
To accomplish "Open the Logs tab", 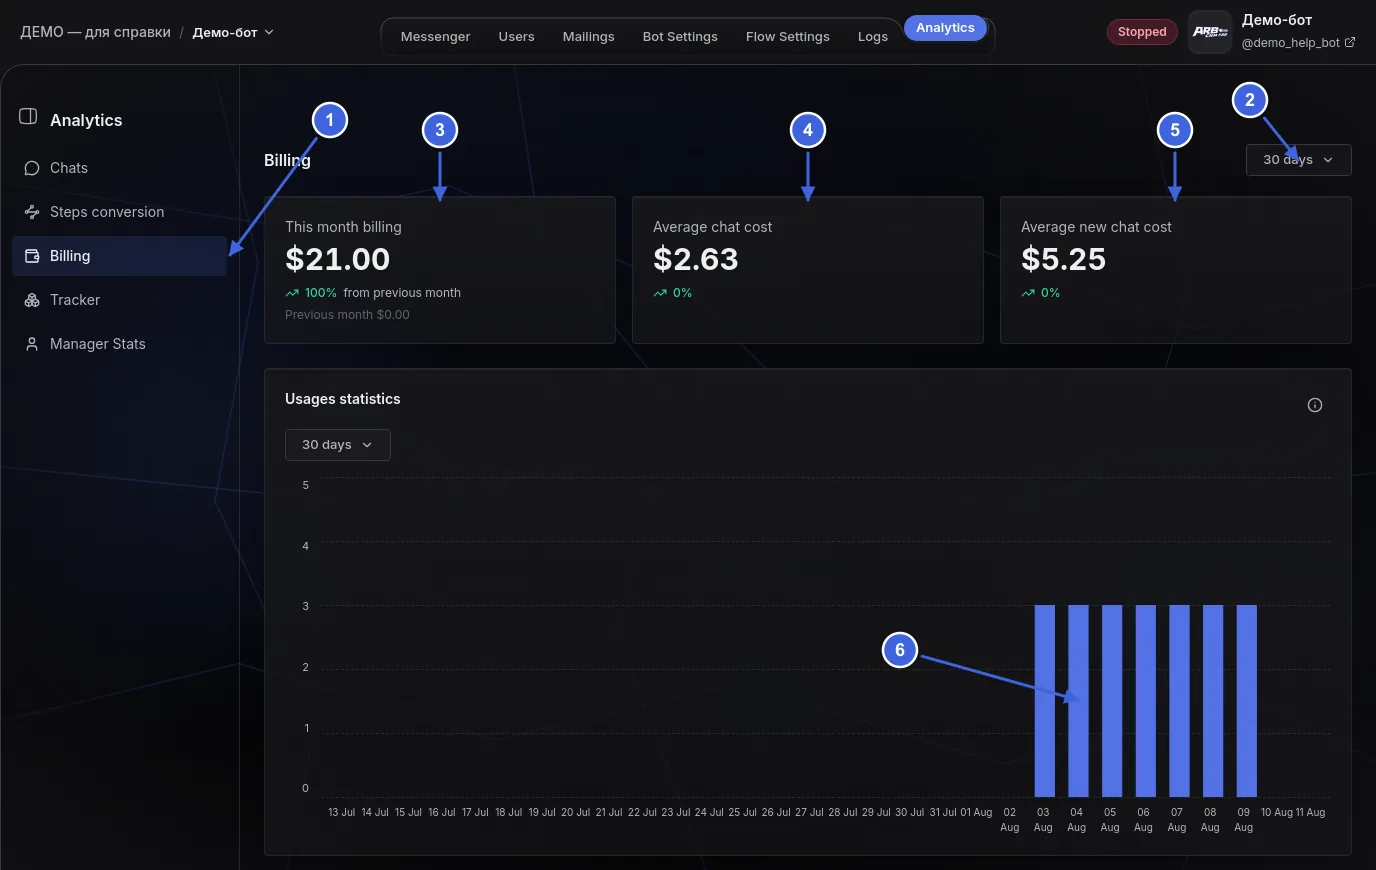I will tap(872, 37).
